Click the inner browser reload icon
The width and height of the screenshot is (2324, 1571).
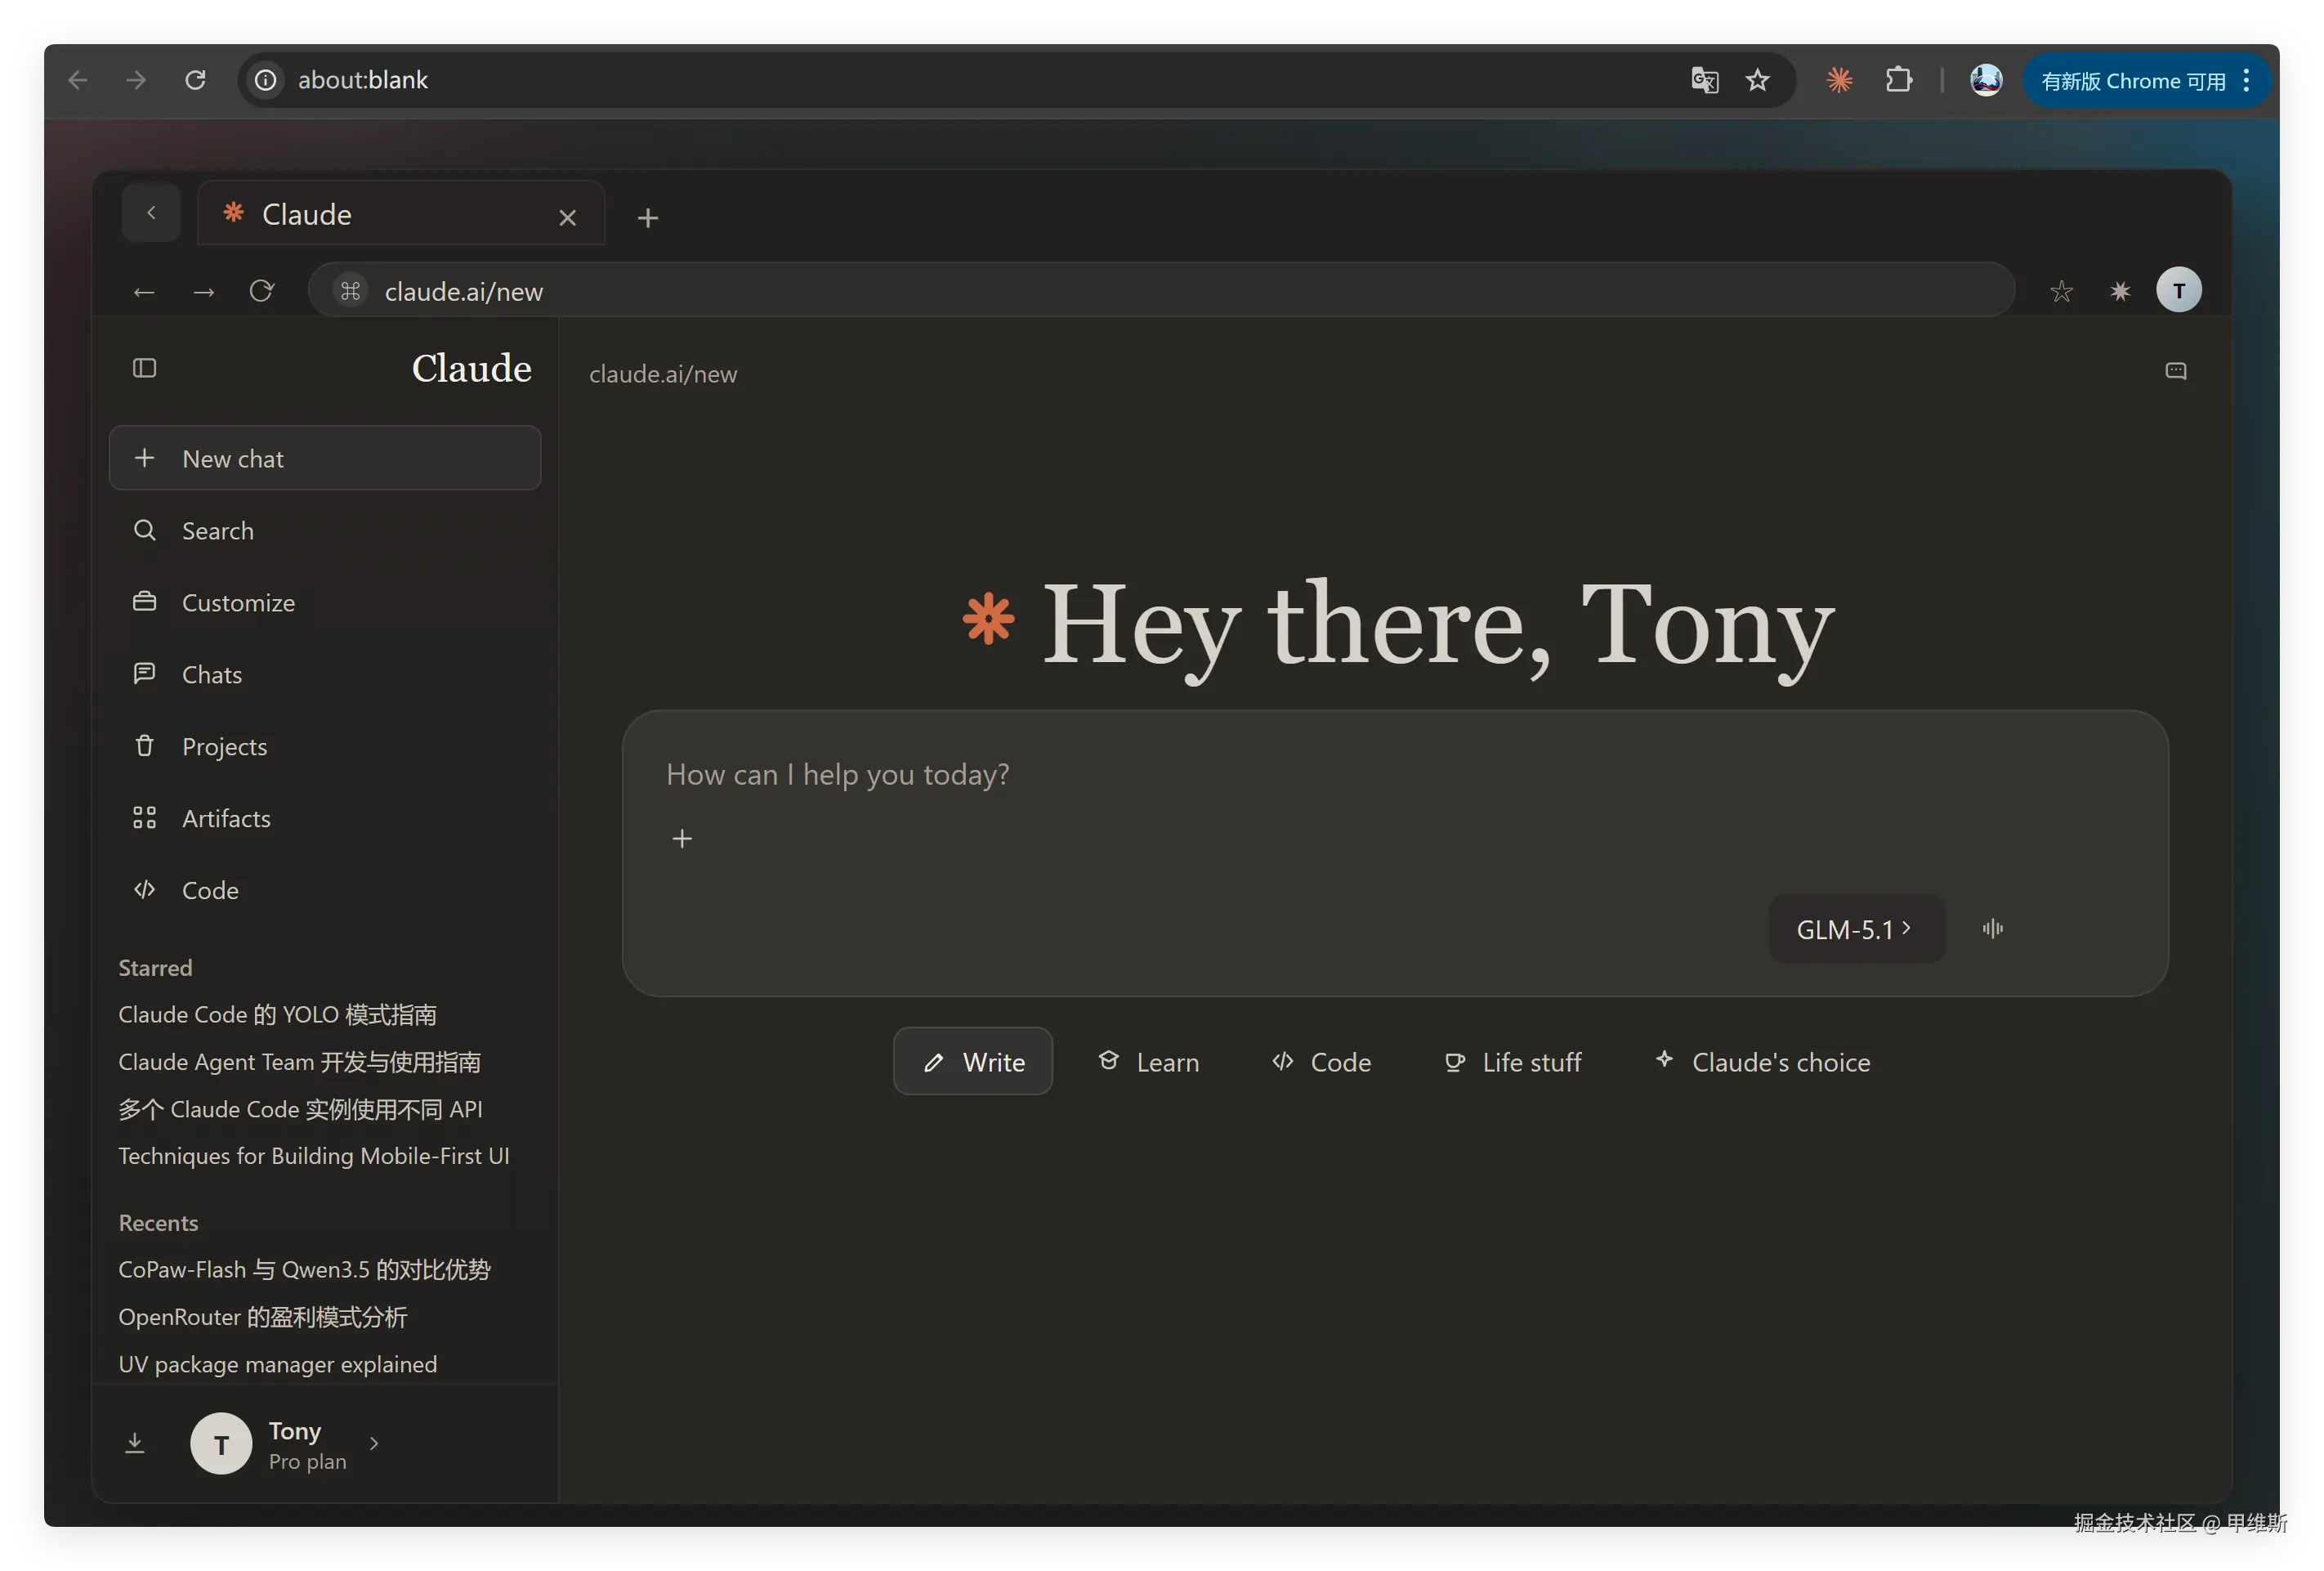[262, 291]
